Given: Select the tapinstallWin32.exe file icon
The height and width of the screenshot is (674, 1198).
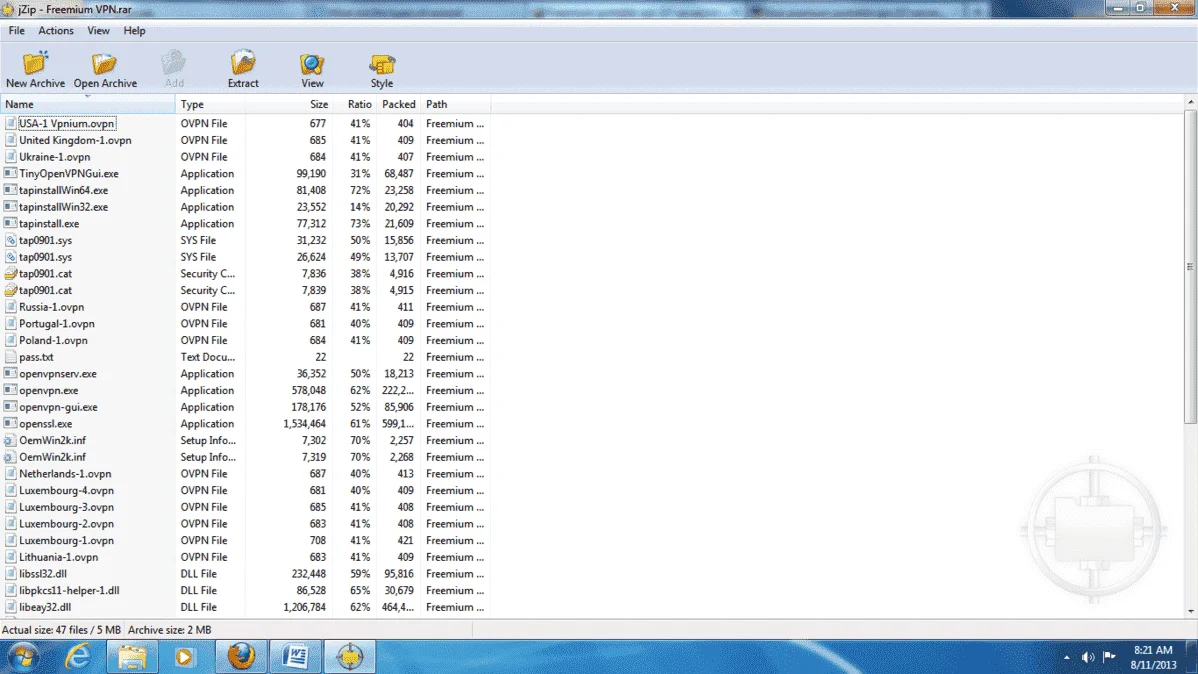Looking at the screenshot, I should [x=11, y=206].
